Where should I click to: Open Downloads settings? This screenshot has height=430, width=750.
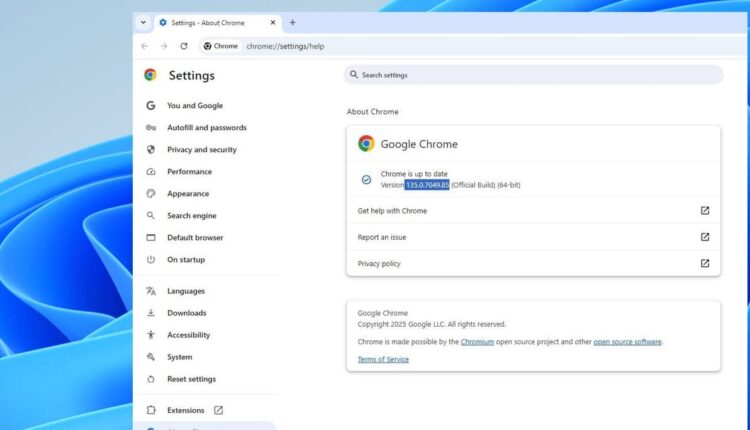pos(187,313)
